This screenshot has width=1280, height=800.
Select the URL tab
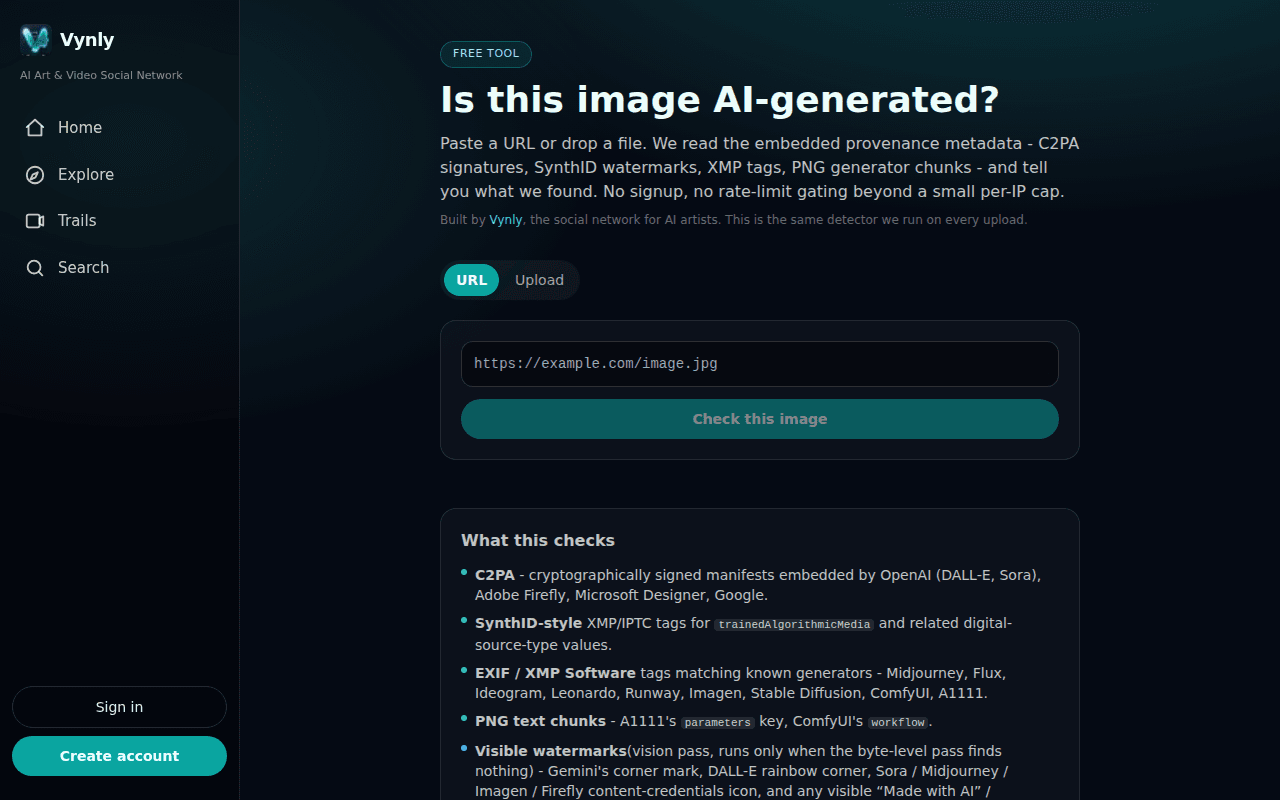point(472,280)
